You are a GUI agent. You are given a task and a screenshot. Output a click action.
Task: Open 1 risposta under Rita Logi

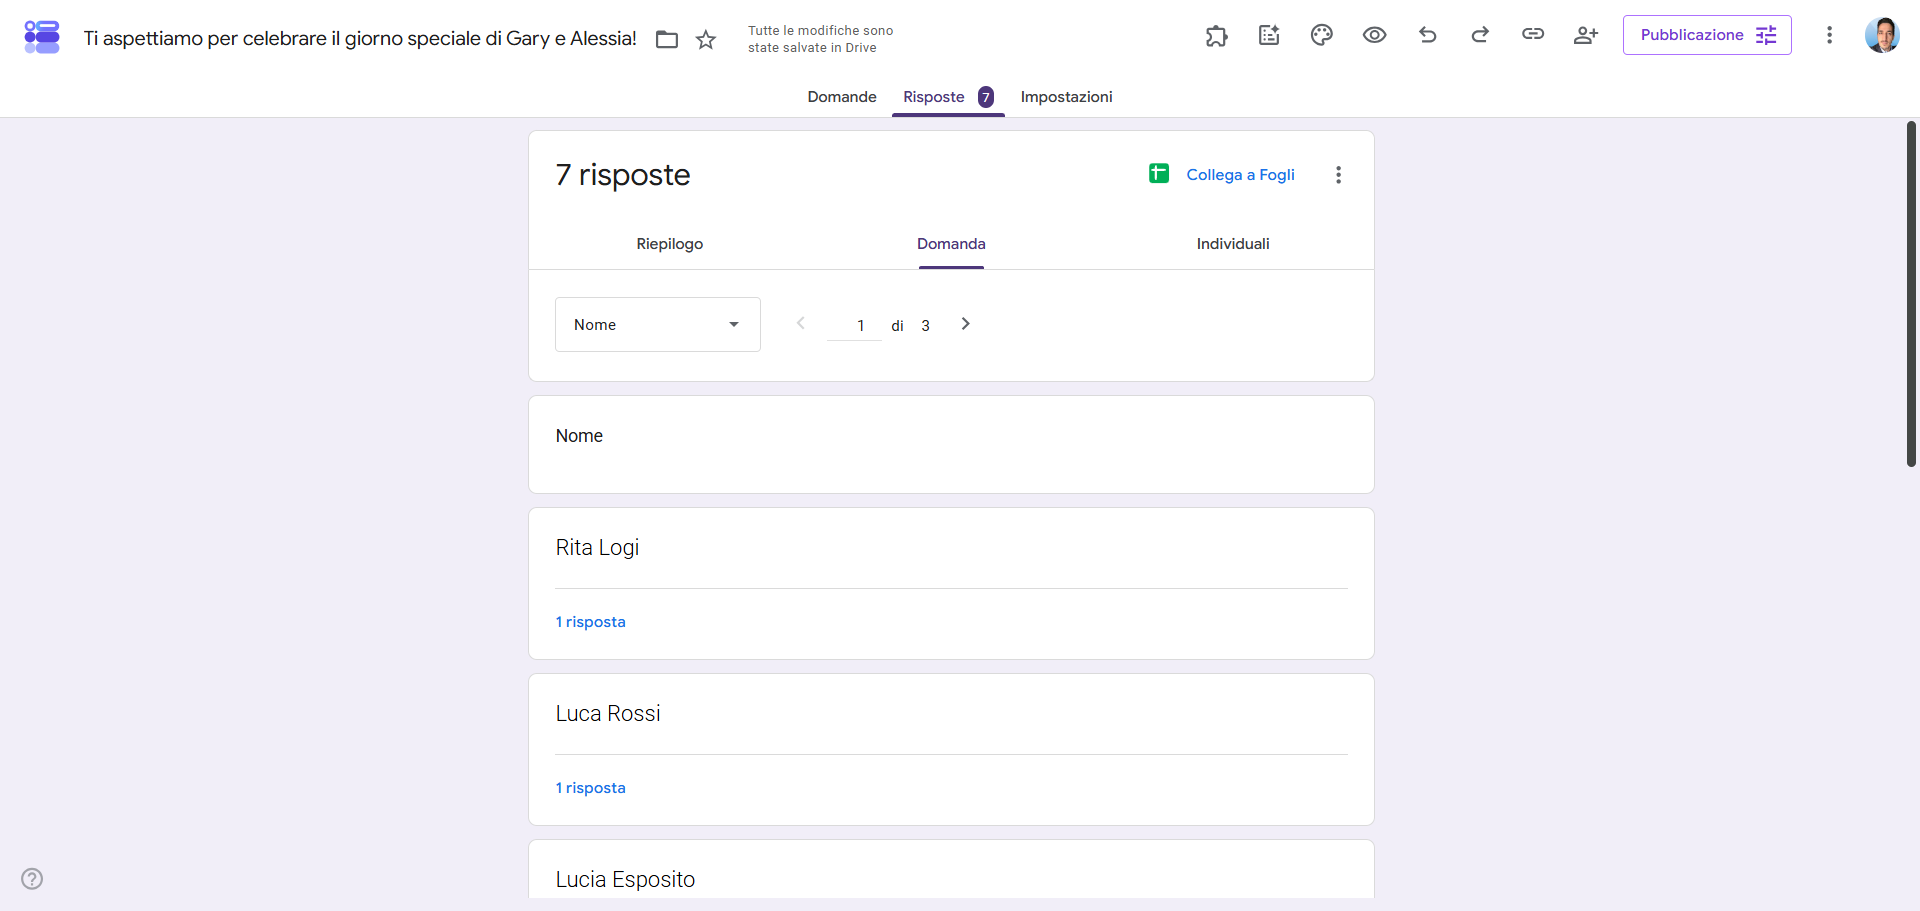[x=591, y=622]
